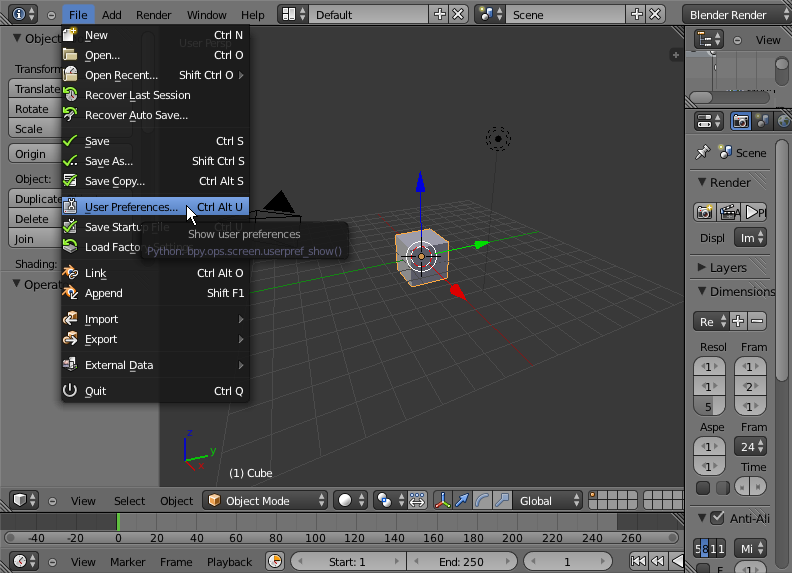Viewport: 792px width, 573px height.
Task: Click the Start frame field
Action: (x=347, y=561)
